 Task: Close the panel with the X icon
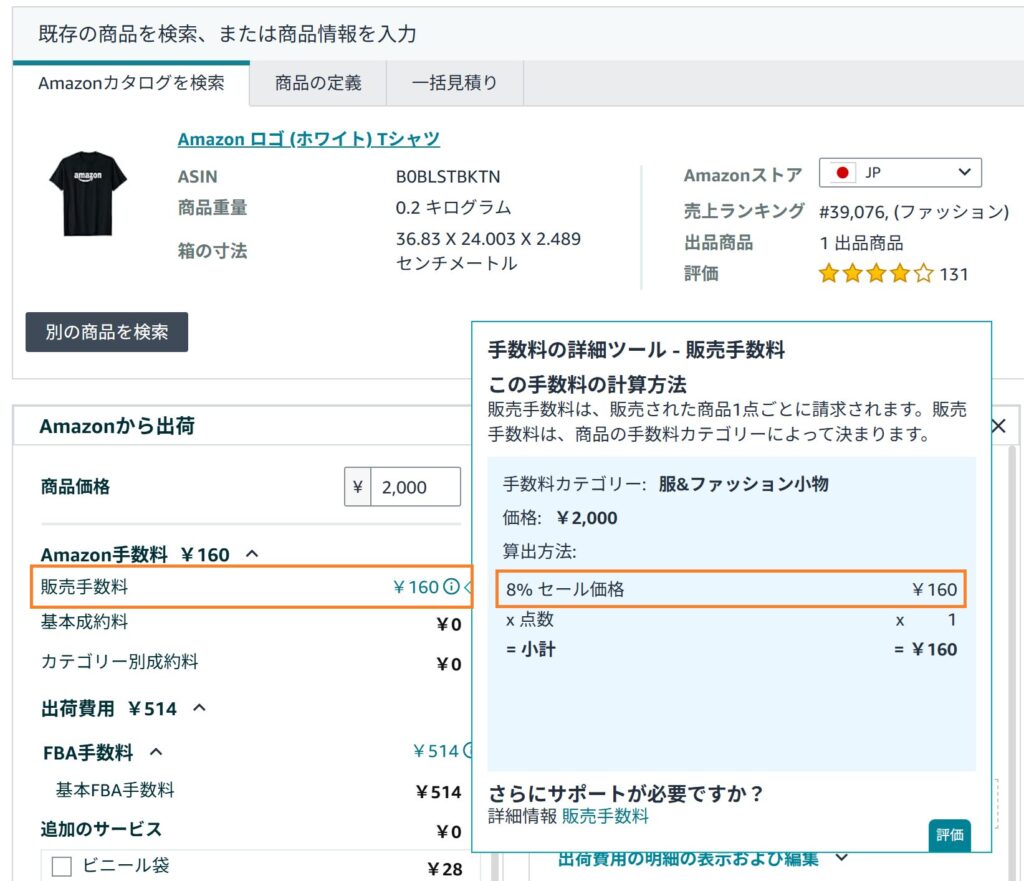(999, 426)
